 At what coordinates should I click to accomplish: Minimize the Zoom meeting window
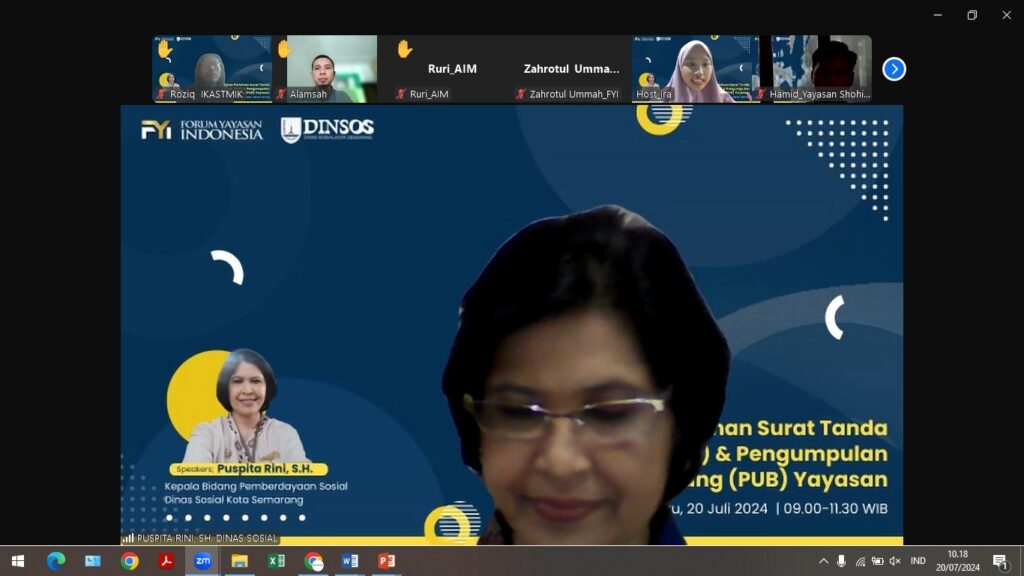click(937, 15)
